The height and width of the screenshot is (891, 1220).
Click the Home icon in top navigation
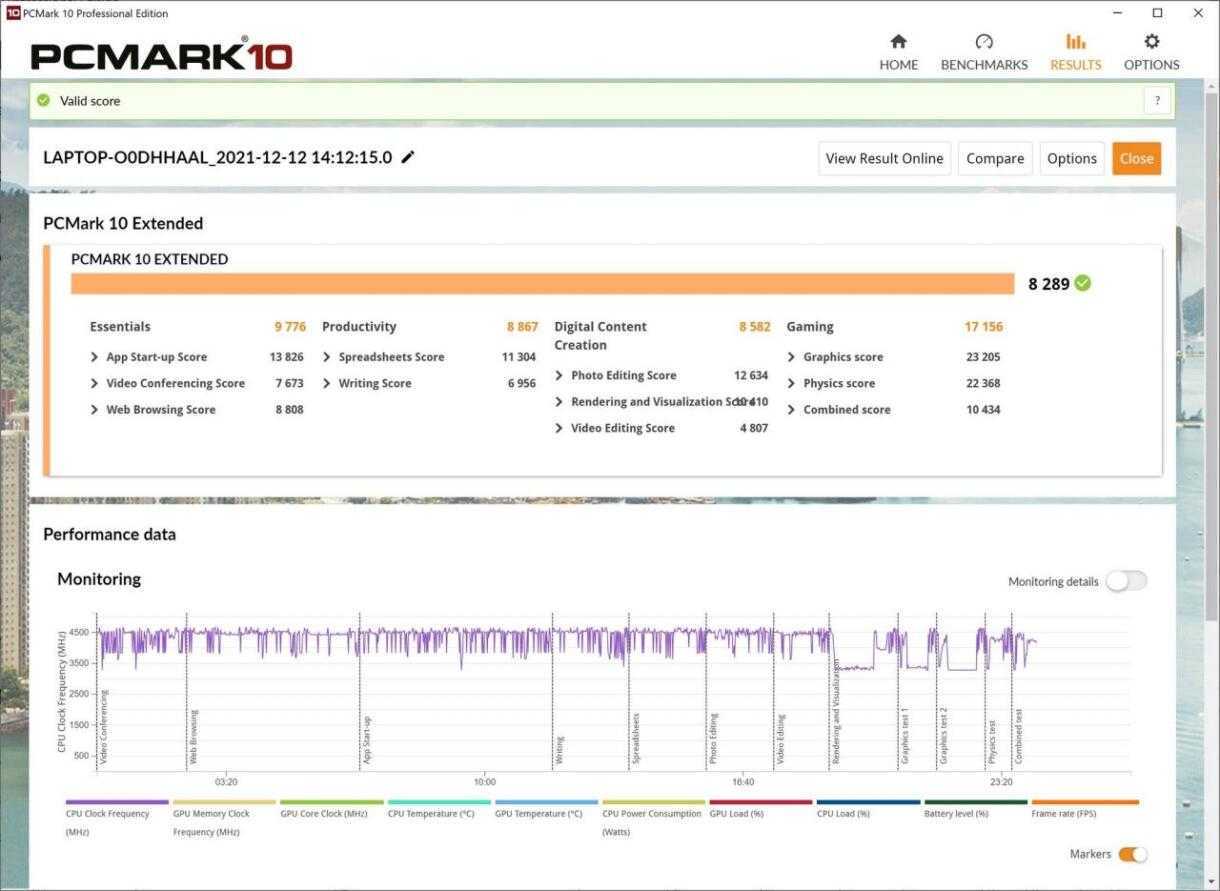898,42
